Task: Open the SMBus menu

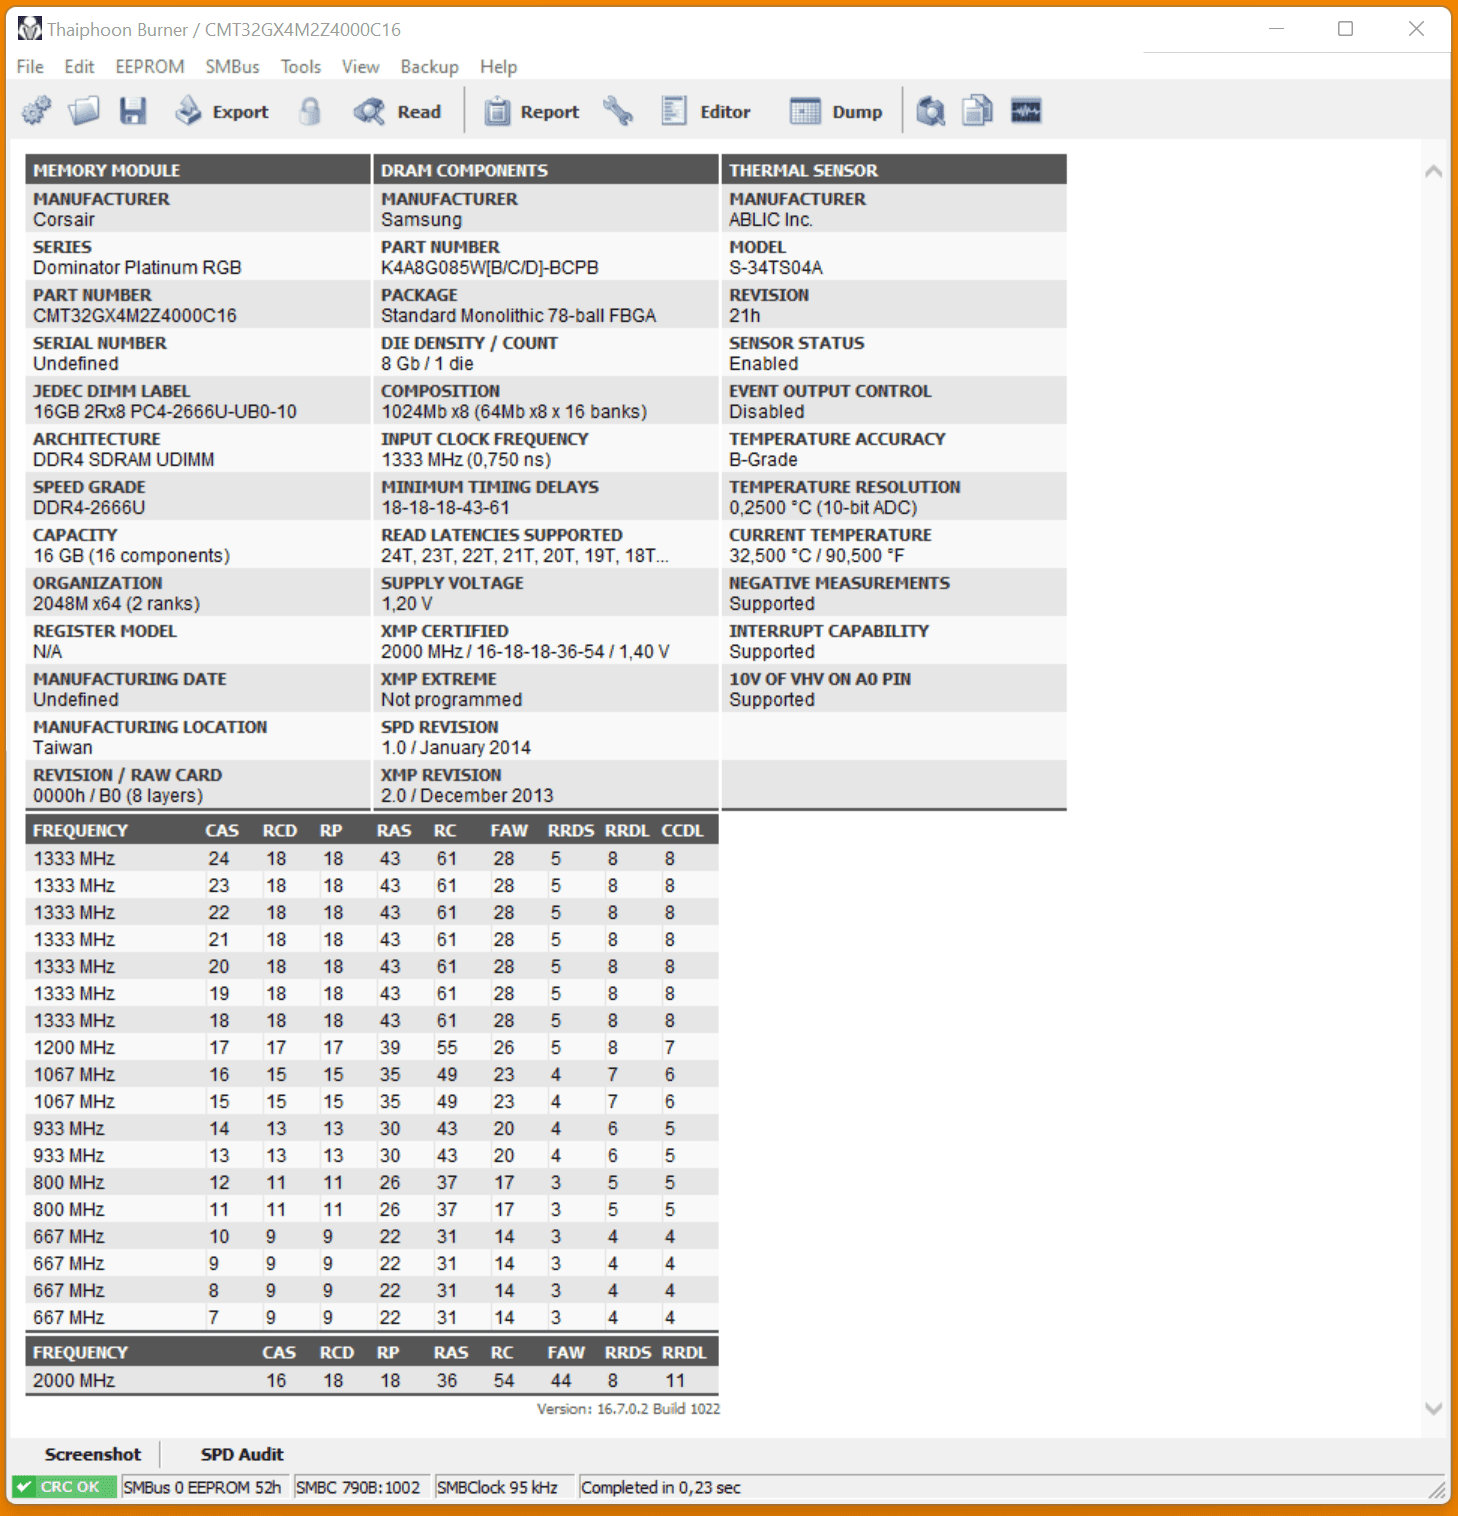Action: [x=232, y=67]
